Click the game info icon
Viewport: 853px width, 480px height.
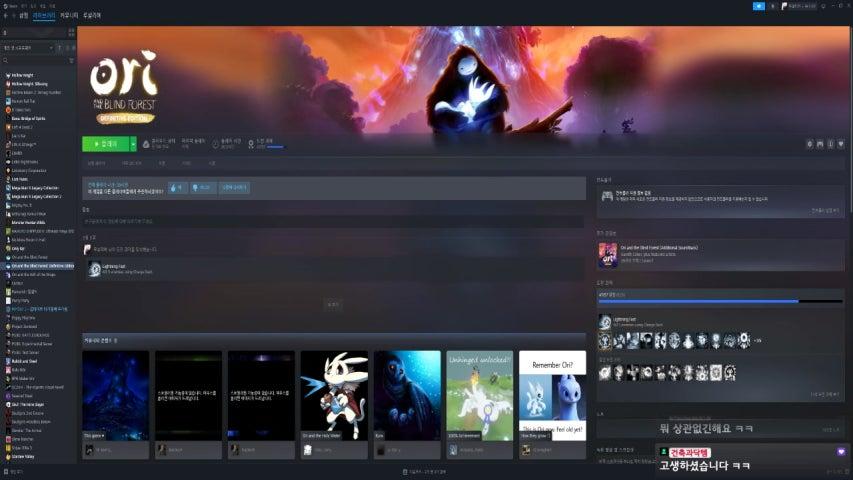[832, 144]
